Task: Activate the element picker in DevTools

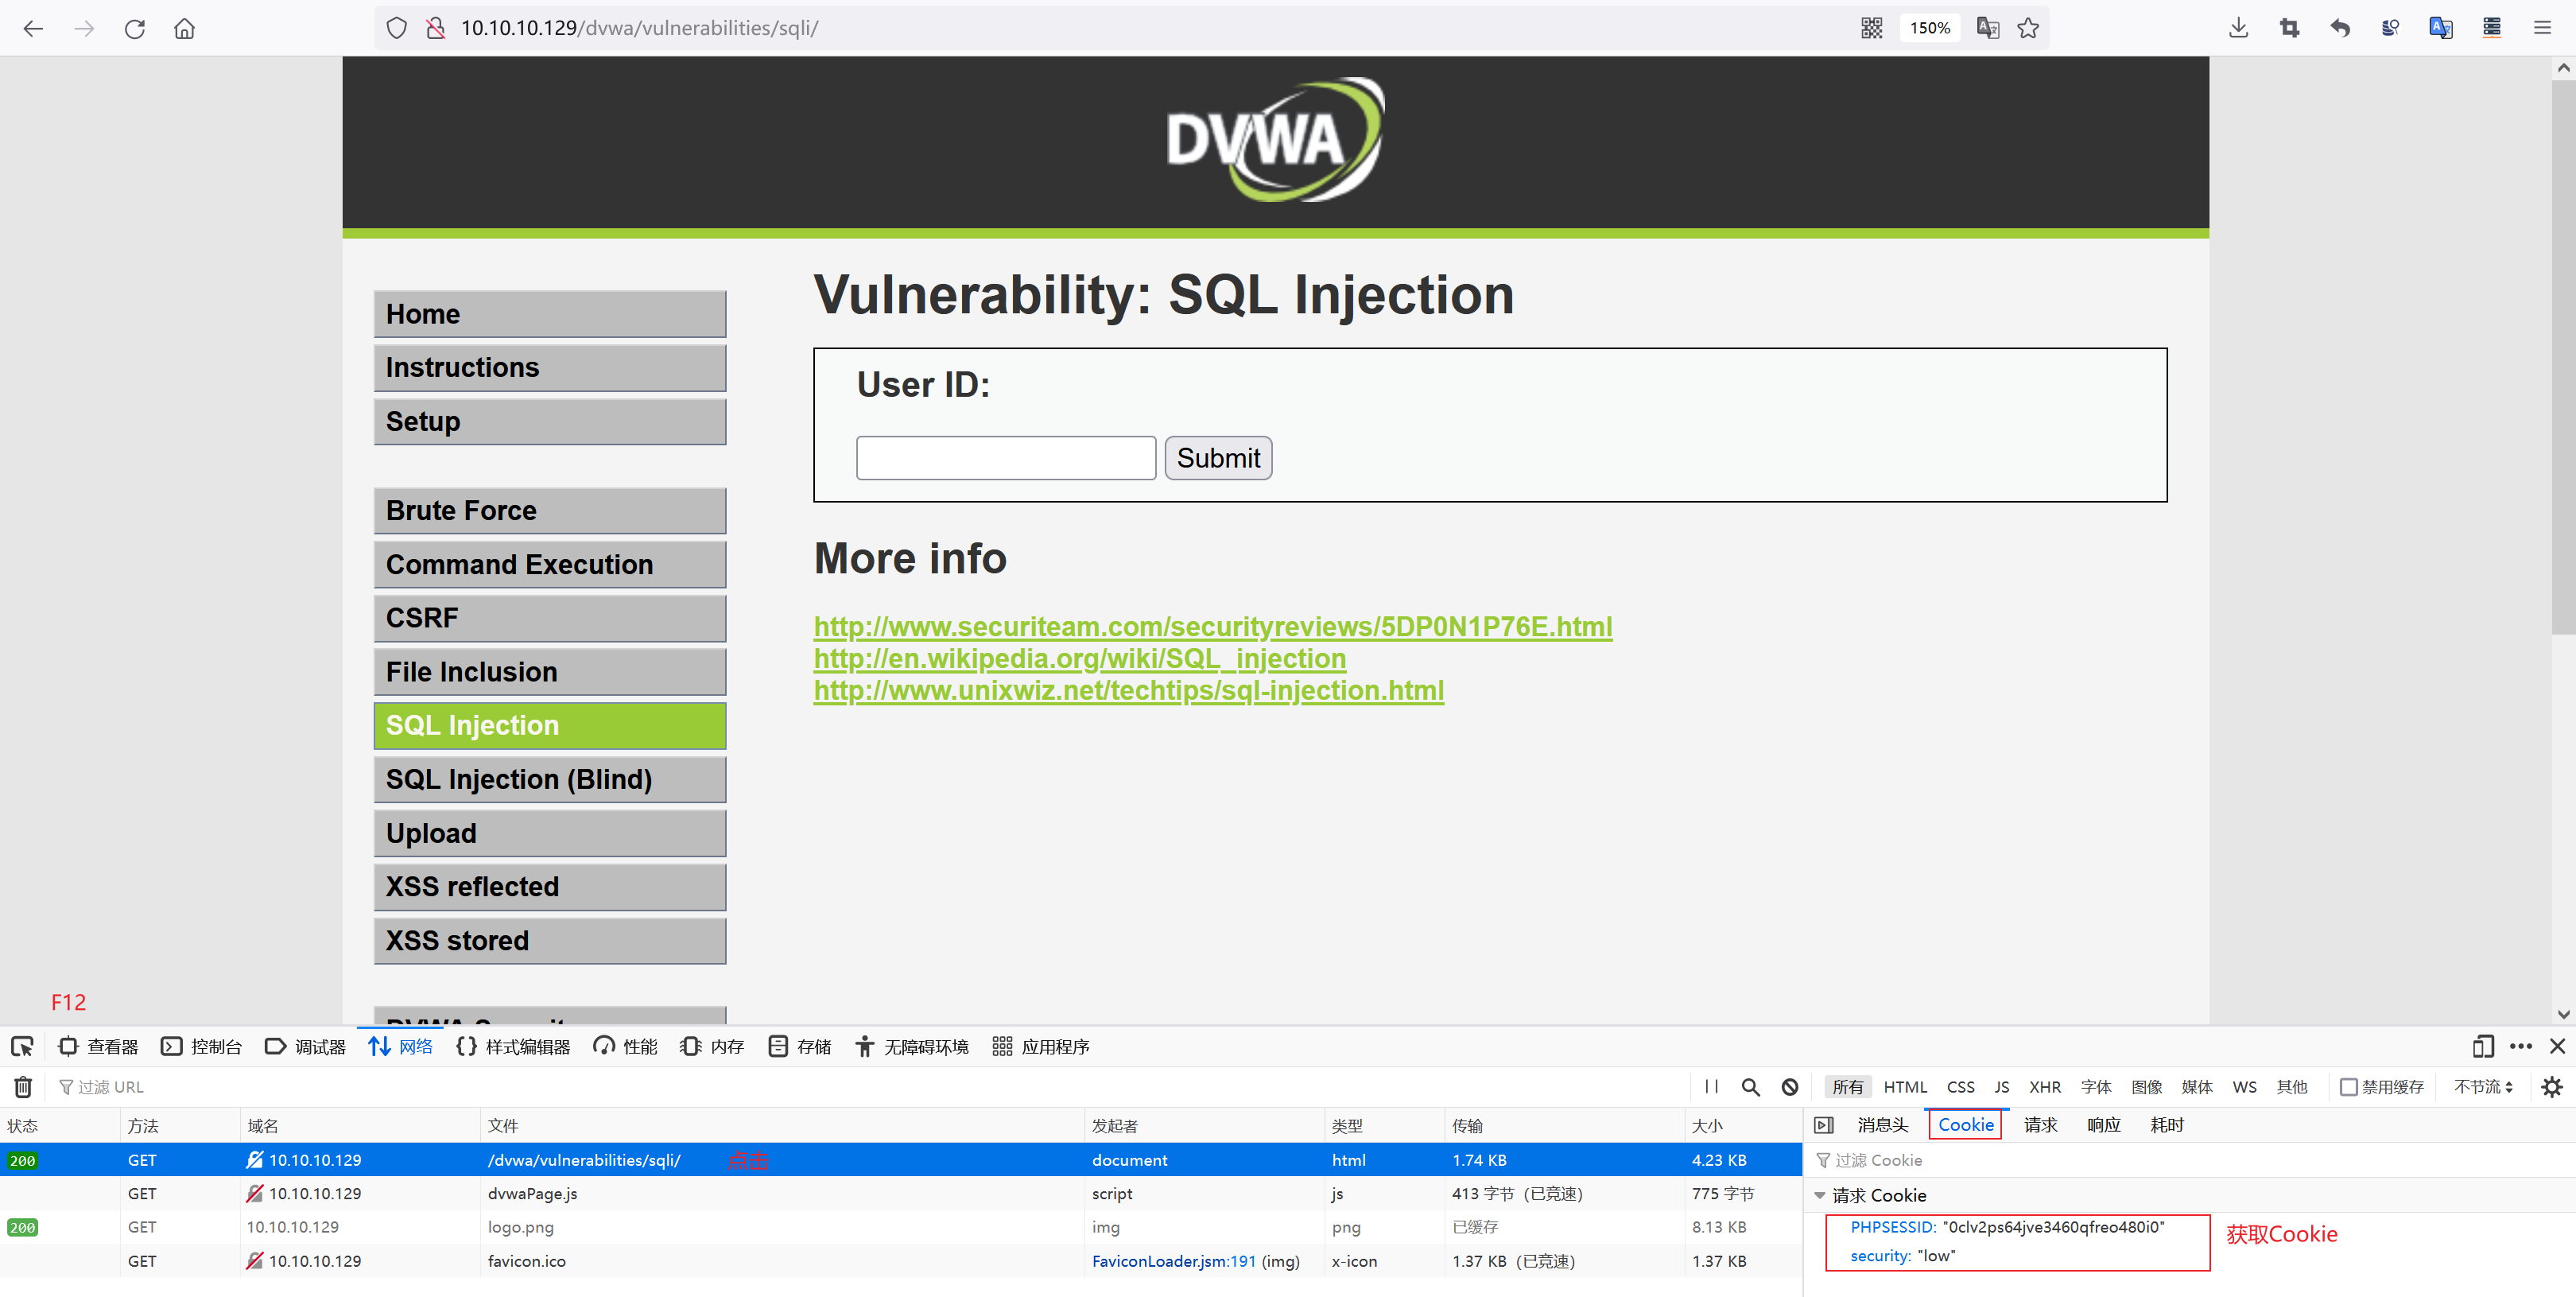Action: point(22,1047)
